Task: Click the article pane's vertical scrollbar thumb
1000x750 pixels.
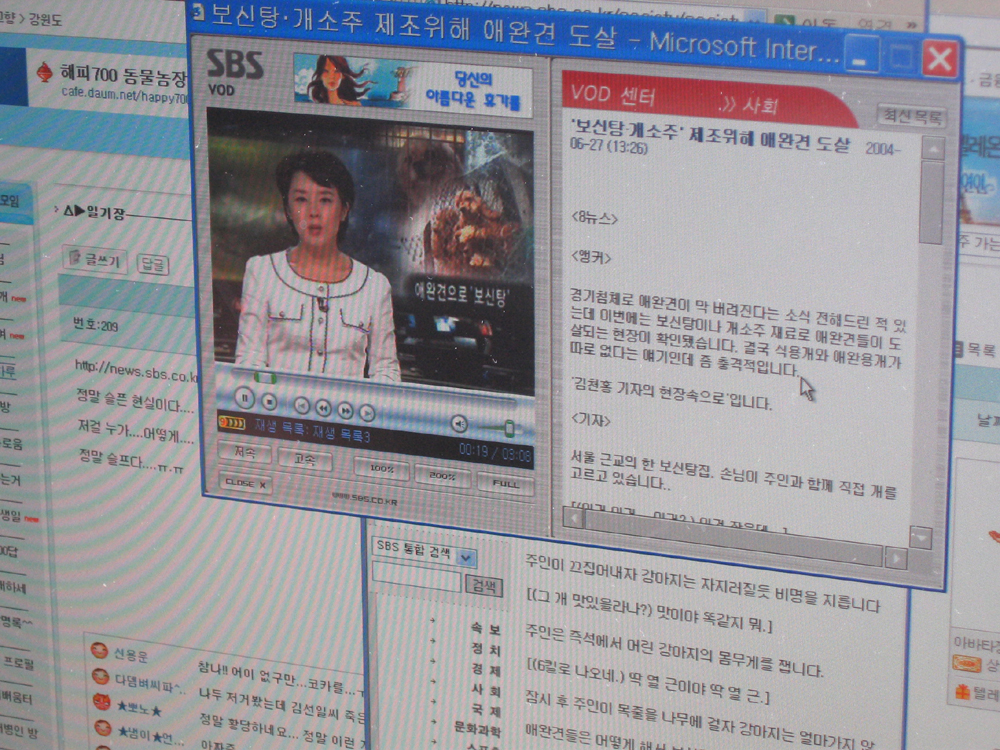Action: click(932, 203)
